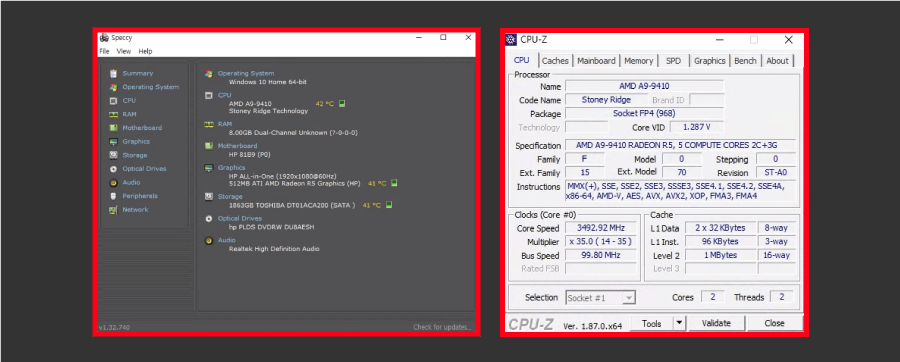Click the Code Name field showing Stoney Ridge
Image resolution: width=900 pixels, height=362 pixels.
coord(606,100)
